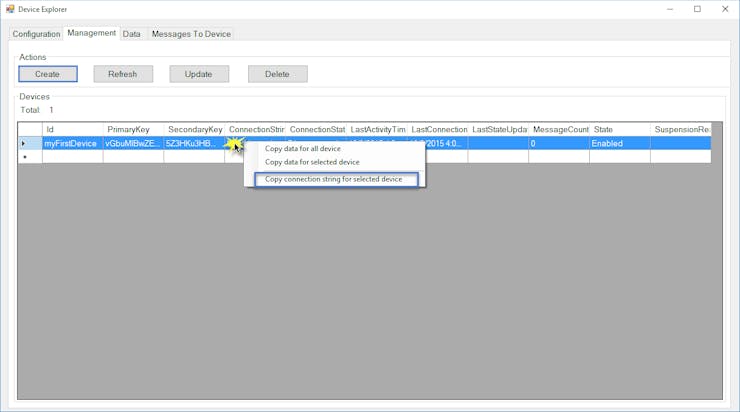This screenshot has height=412, width=740.
Task: Select the myFirstDevice Id cell
Action: click(73, 143)
